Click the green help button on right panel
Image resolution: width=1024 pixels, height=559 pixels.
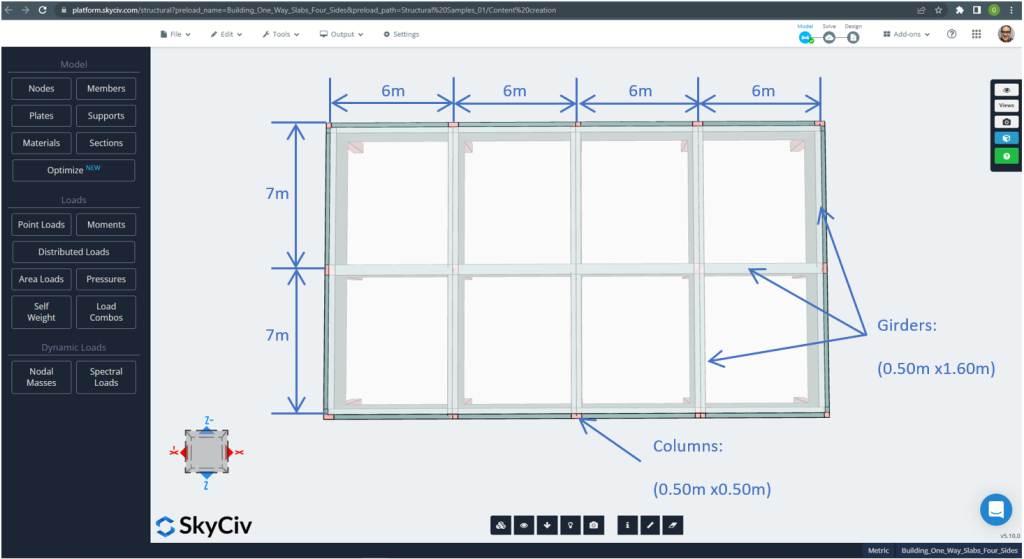click(1006, 155)
